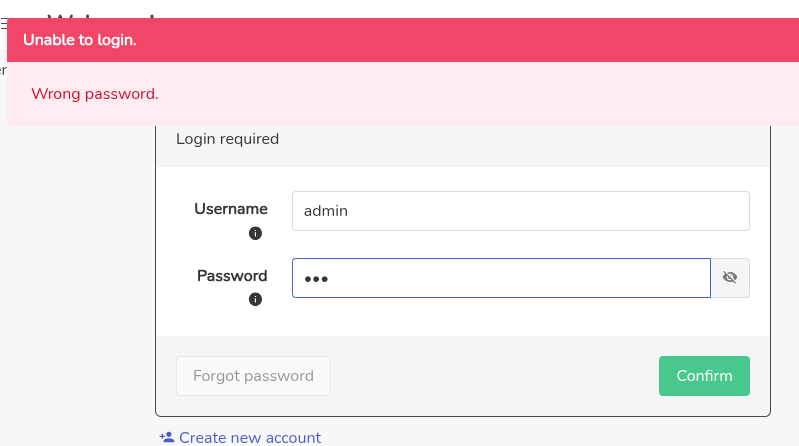Submit login with the Confirm button
Viewport: 799px width, 446px height.
704,376
